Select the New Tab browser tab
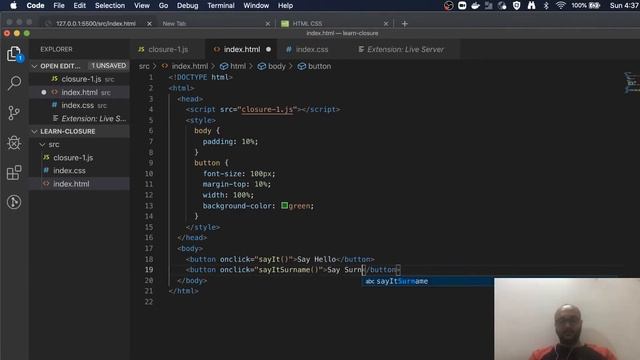640x360 pixels. [x=174, y=24]
